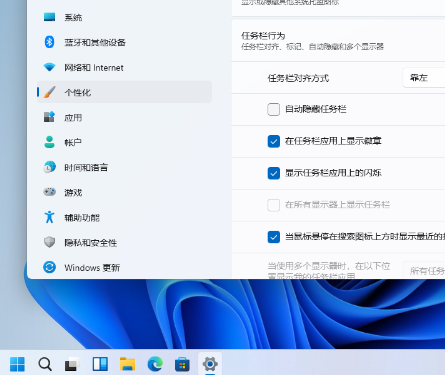Open the 所有任务栏 multi-display dropdown
The width and height of the screenshot is (445, 375).
424,271
